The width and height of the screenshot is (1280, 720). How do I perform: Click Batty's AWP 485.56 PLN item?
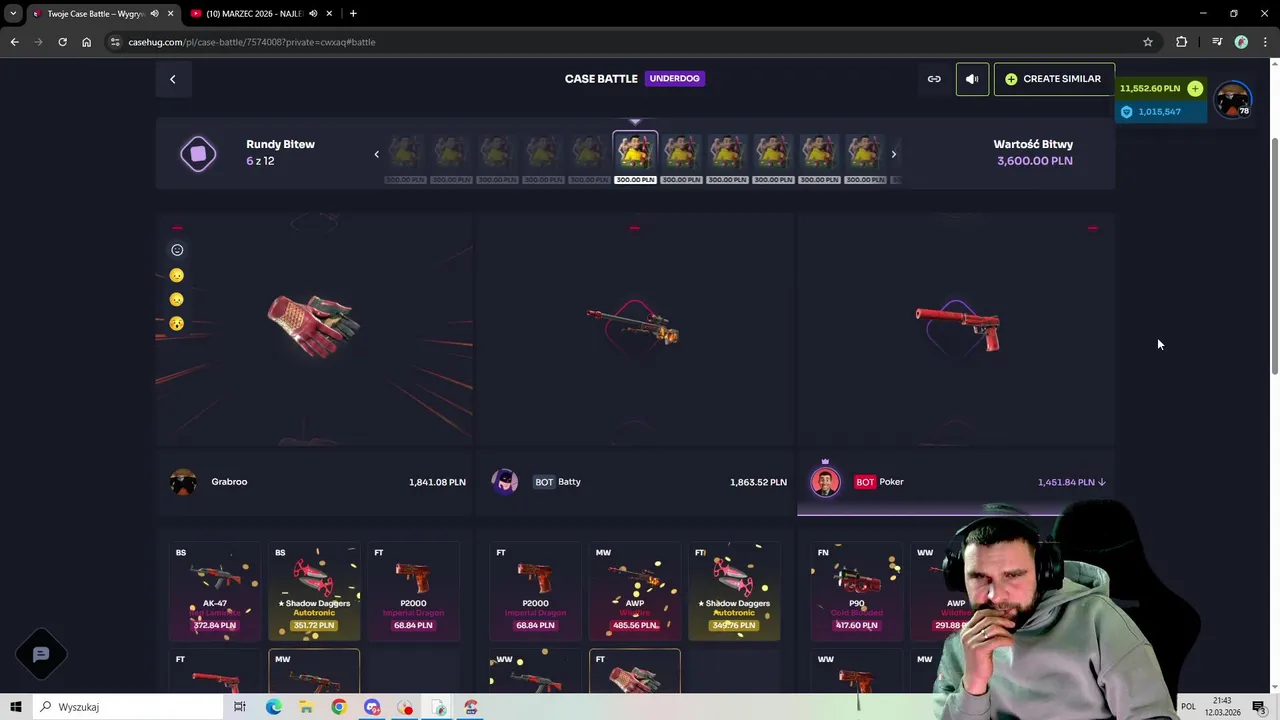(x=635, y=590)
